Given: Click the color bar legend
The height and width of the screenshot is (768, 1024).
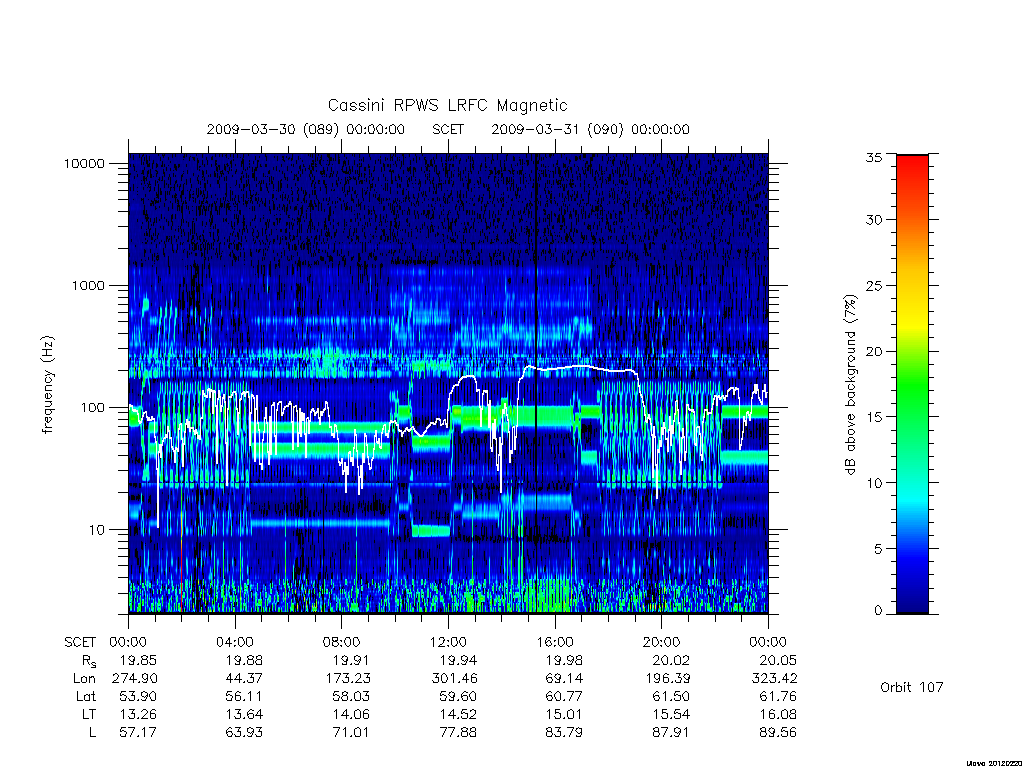Looking at the screenshot, I should tap(912, 384).
